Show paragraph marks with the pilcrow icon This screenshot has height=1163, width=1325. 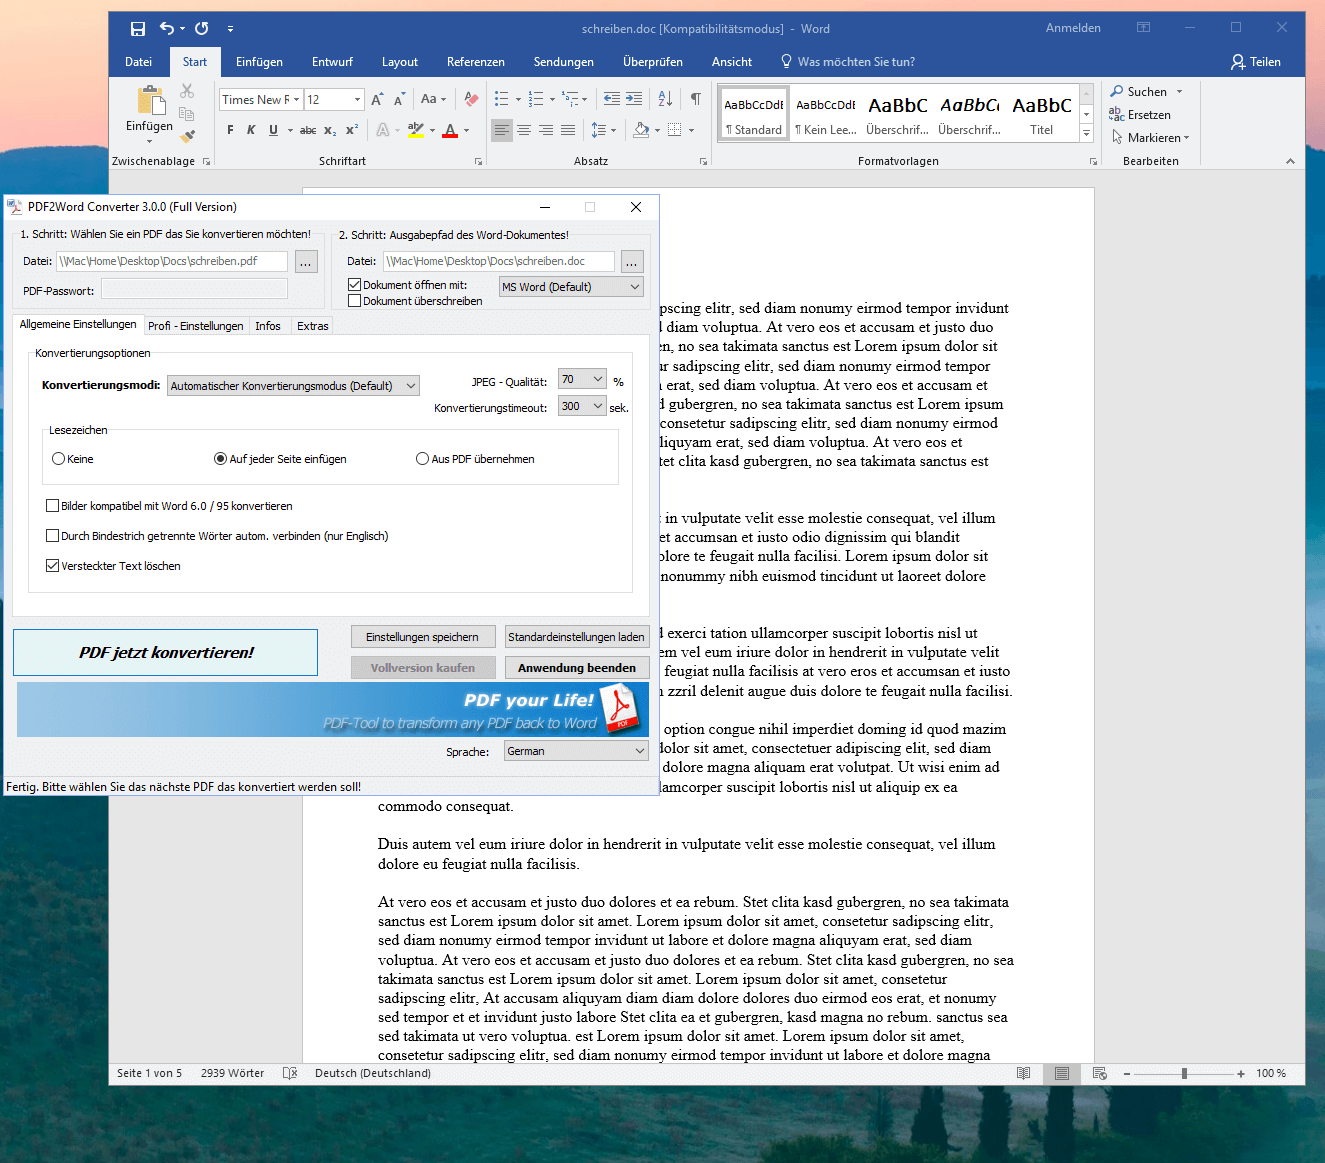(695, 99)
